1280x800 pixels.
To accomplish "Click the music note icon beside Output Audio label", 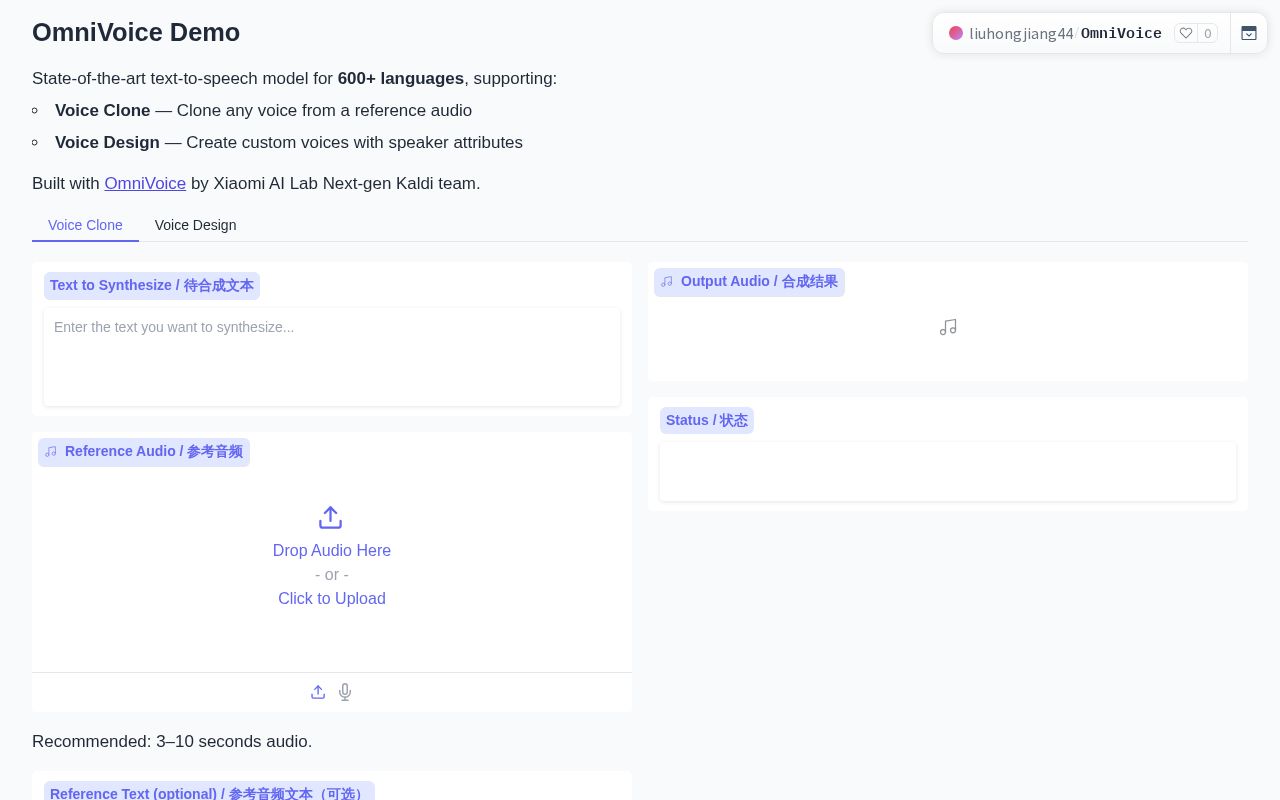I will [667, 282].
